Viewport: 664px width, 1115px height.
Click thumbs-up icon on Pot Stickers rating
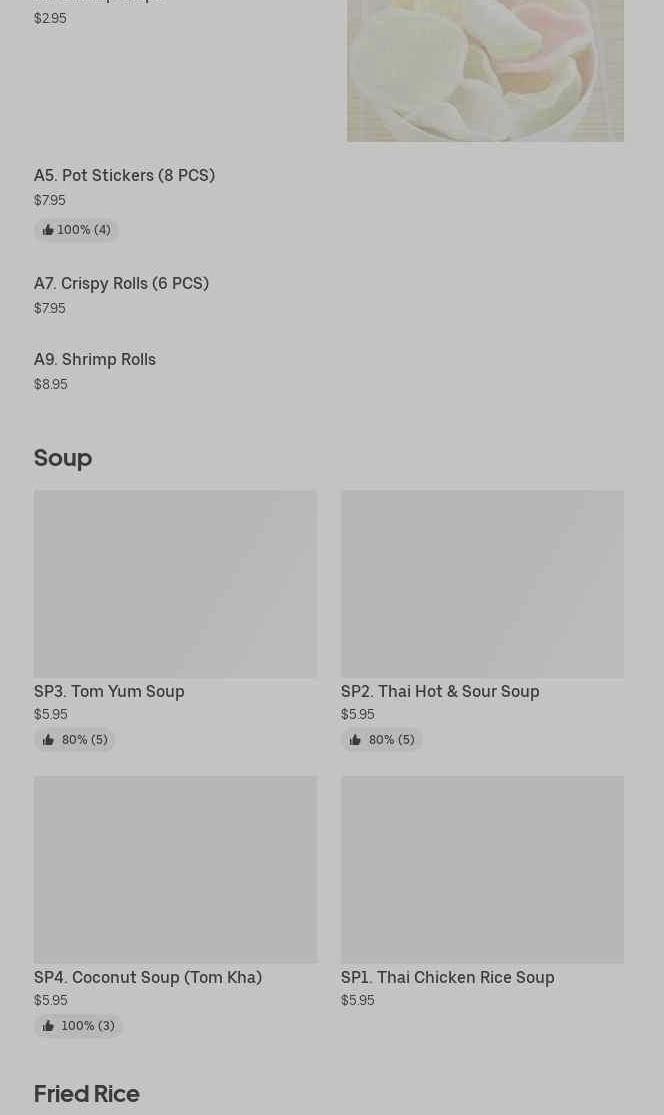[48, 230]
